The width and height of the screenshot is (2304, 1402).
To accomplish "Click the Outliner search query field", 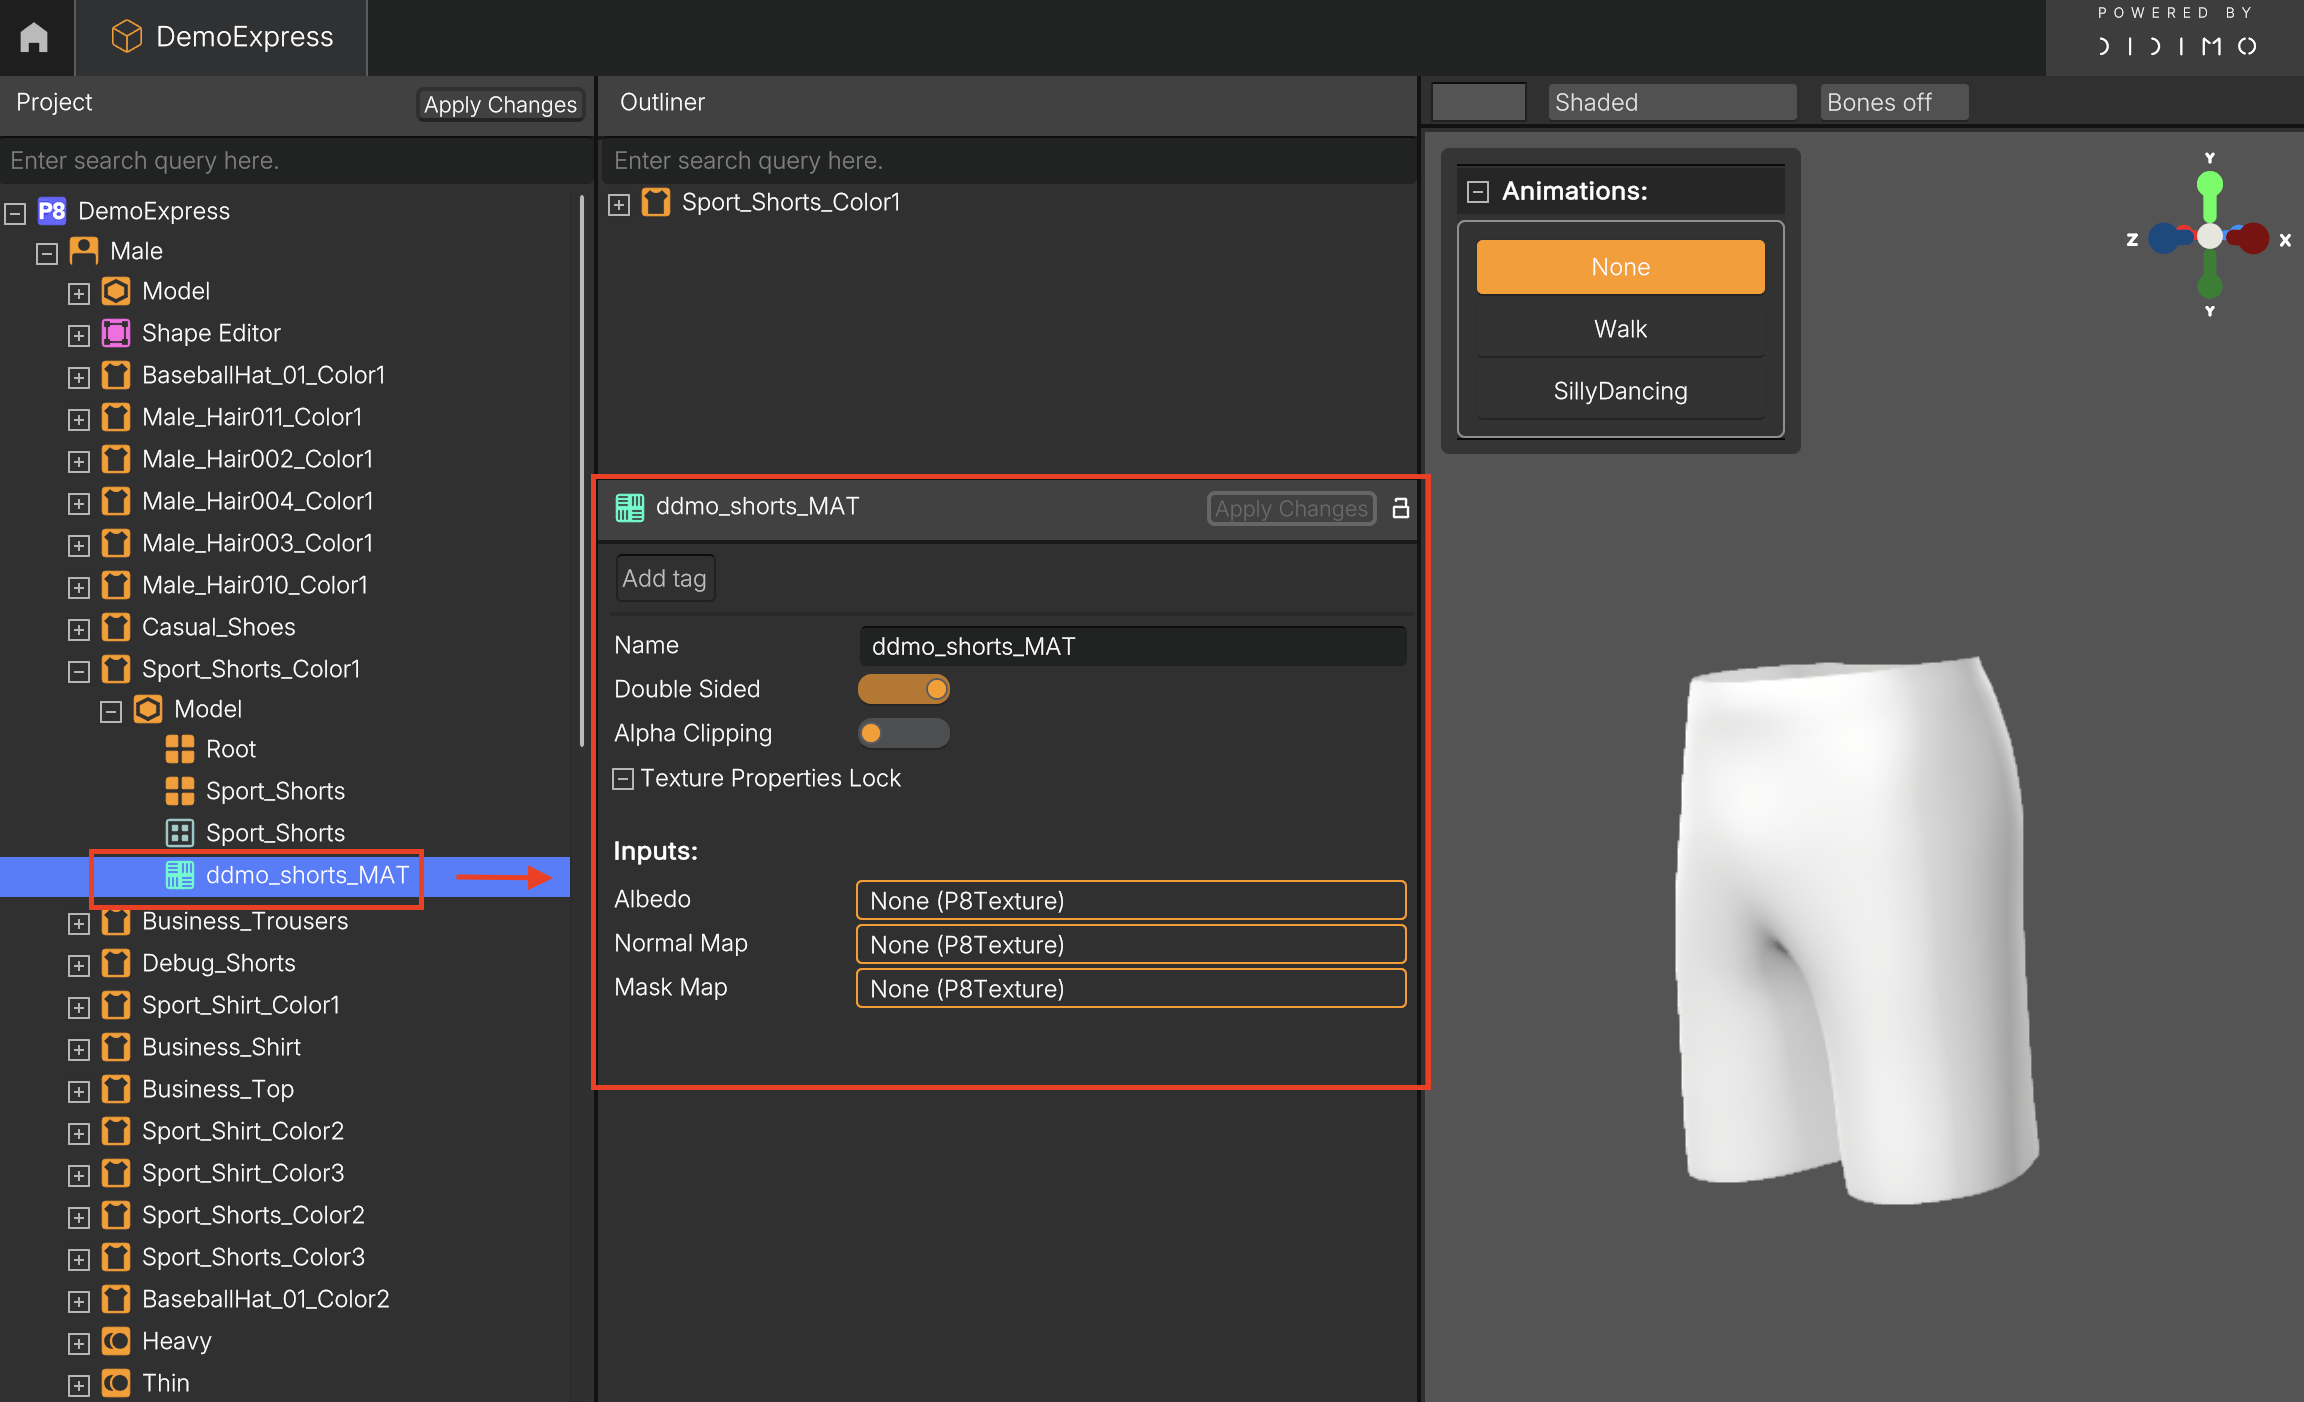I will [x=1008, y=160].
